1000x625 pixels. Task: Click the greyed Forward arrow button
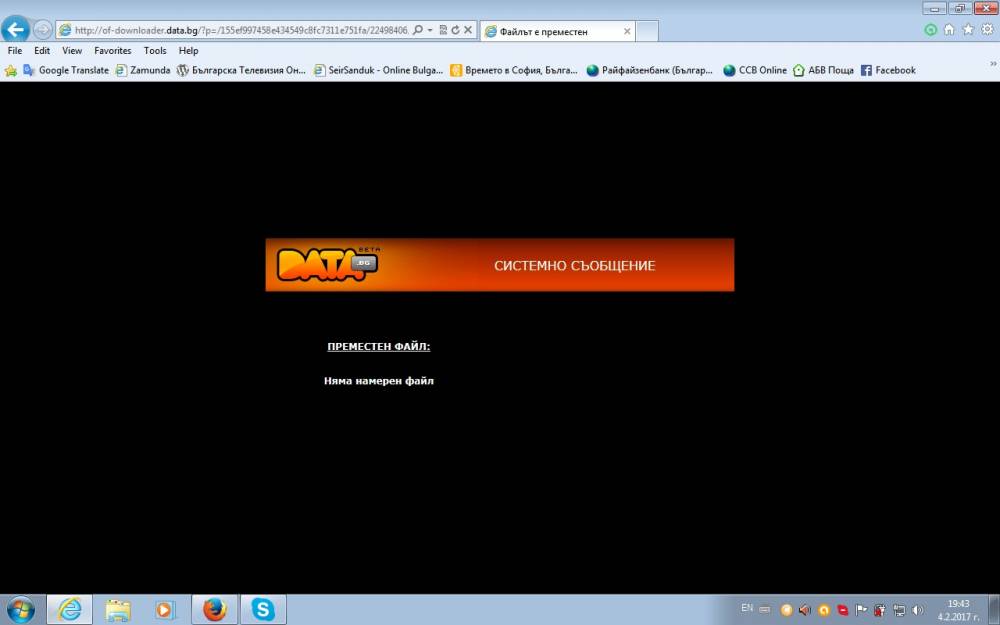[42, 30]
